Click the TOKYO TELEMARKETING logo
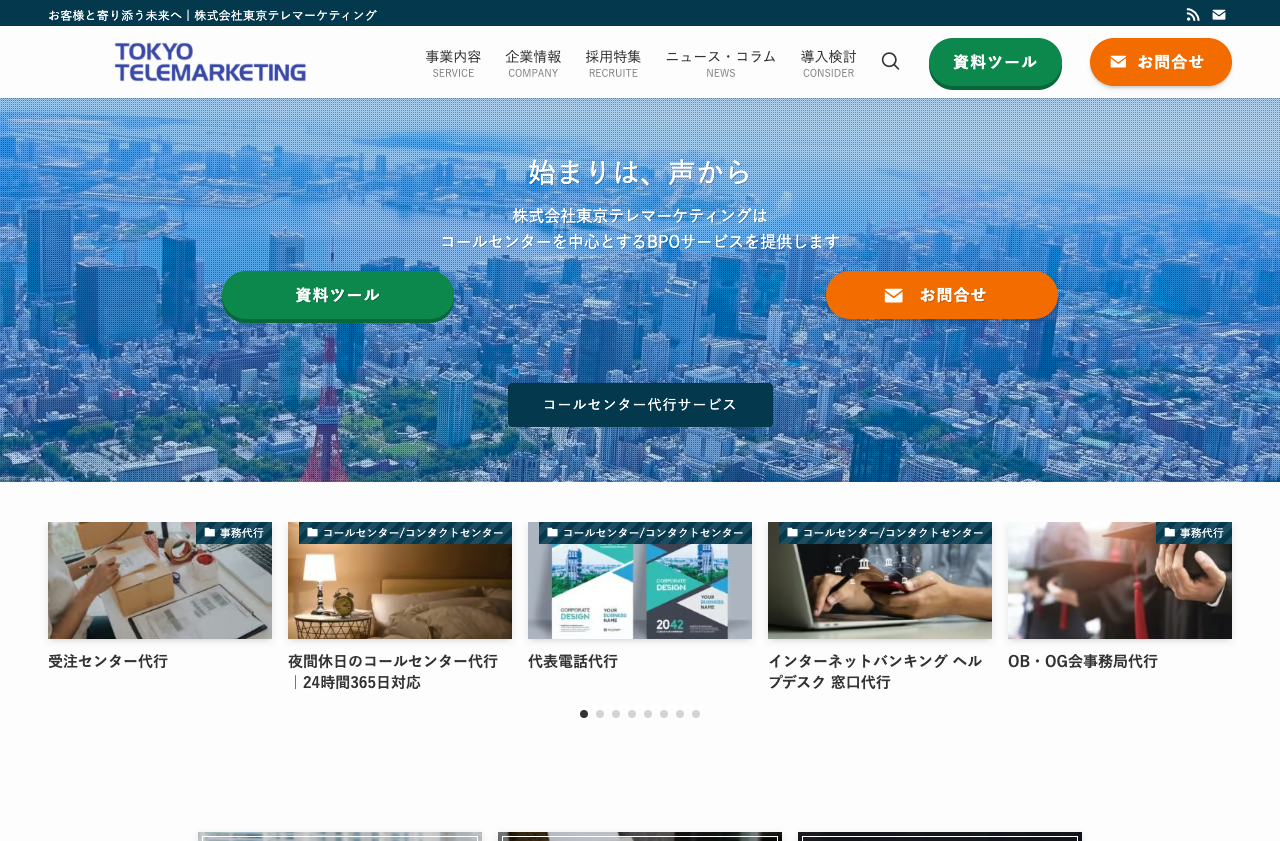Viewport: 1280px width, 841px height. point(210,61)
